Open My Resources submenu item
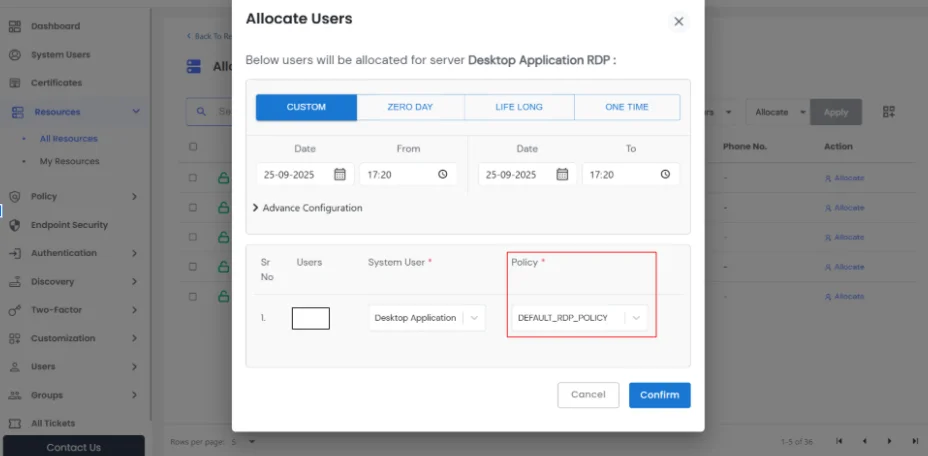This screenshot has width=928, height=456. tap(69, 161)
